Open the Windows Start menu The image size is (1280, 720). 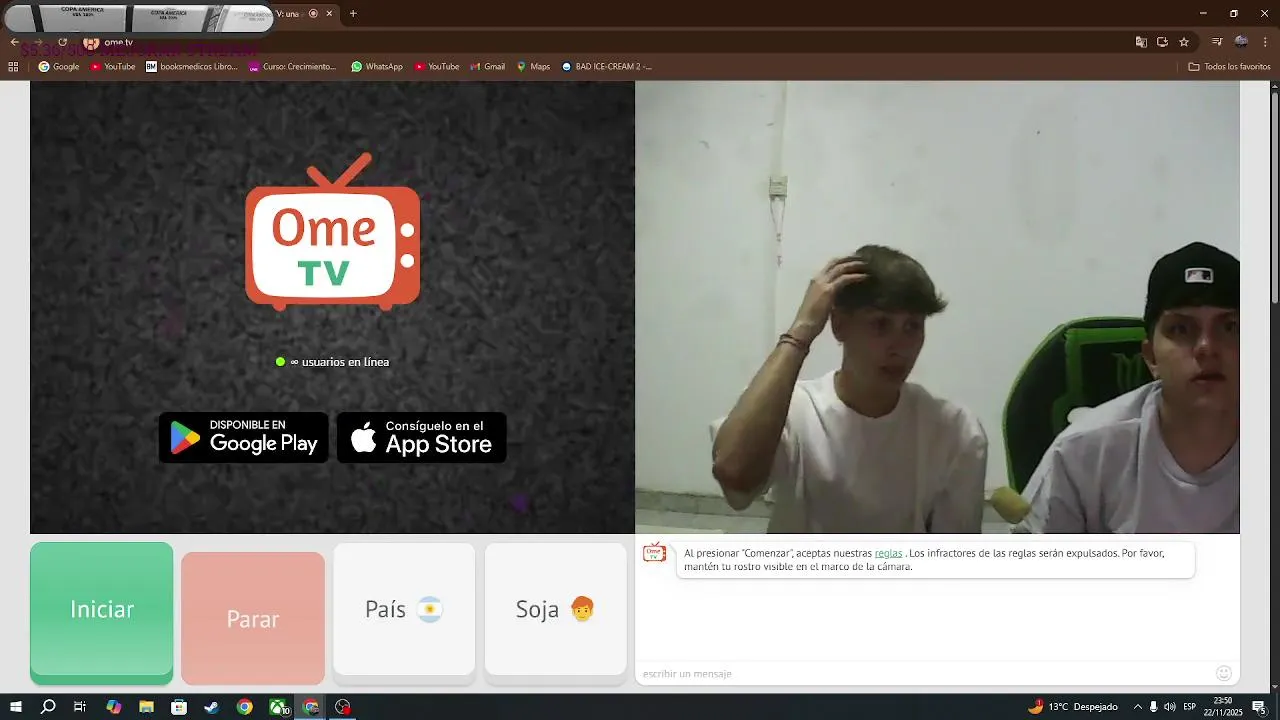tap(16, 707)
